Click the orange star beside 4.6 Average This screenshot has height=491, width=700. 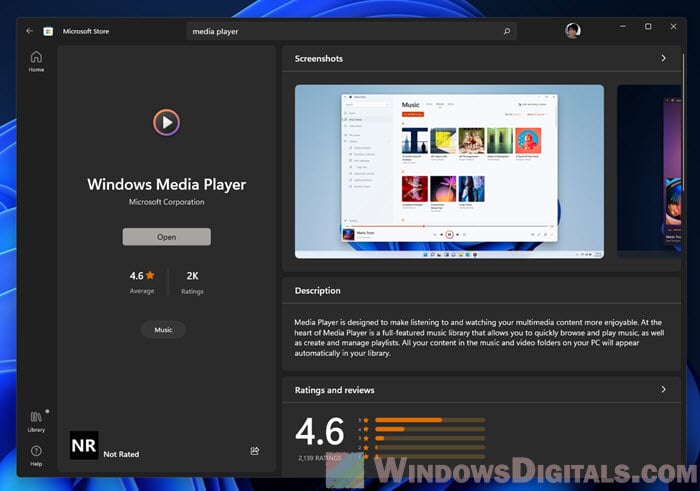click(x=150, y=275)
